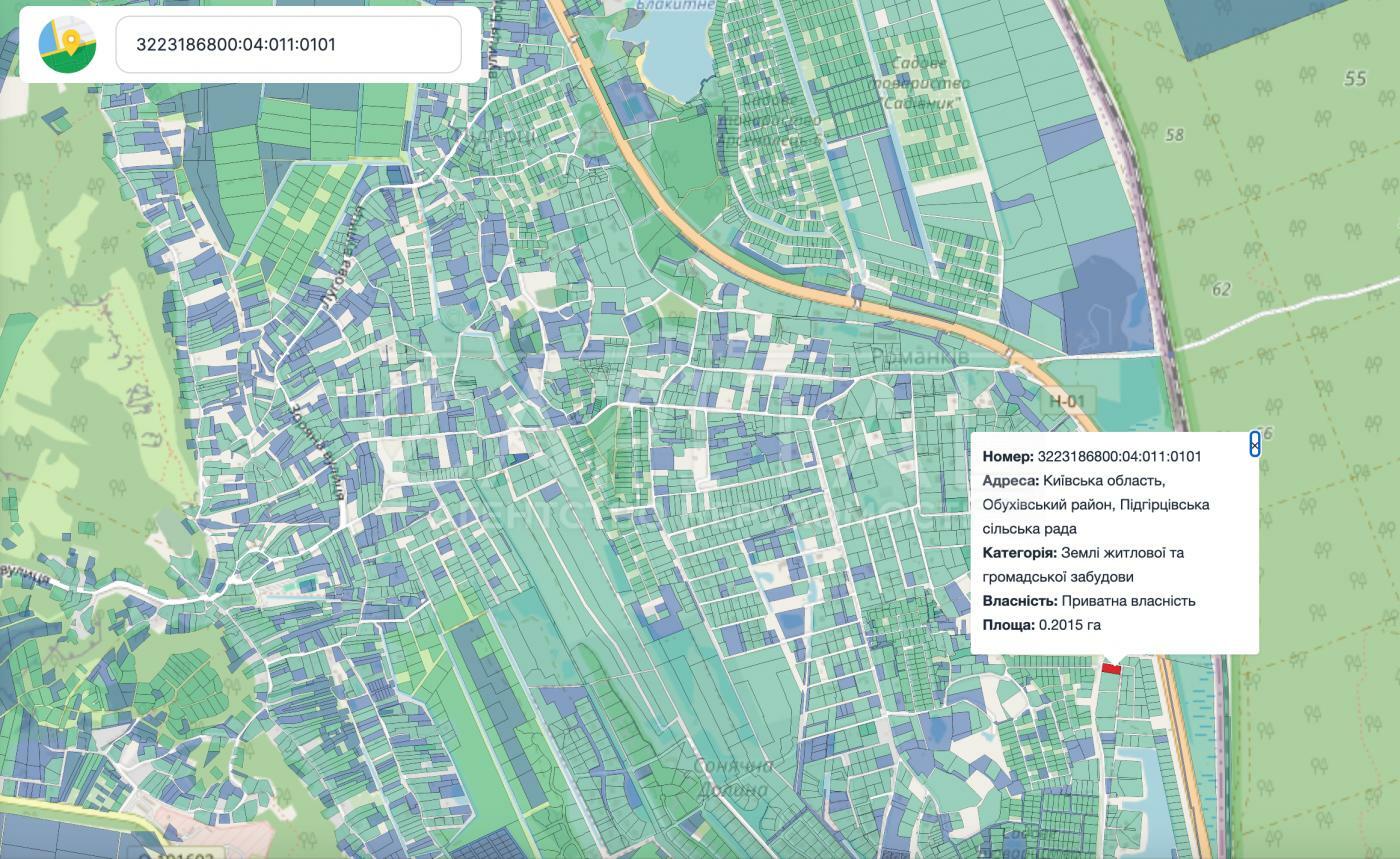Click the Зоряна вулиця street label

point(315,451)
